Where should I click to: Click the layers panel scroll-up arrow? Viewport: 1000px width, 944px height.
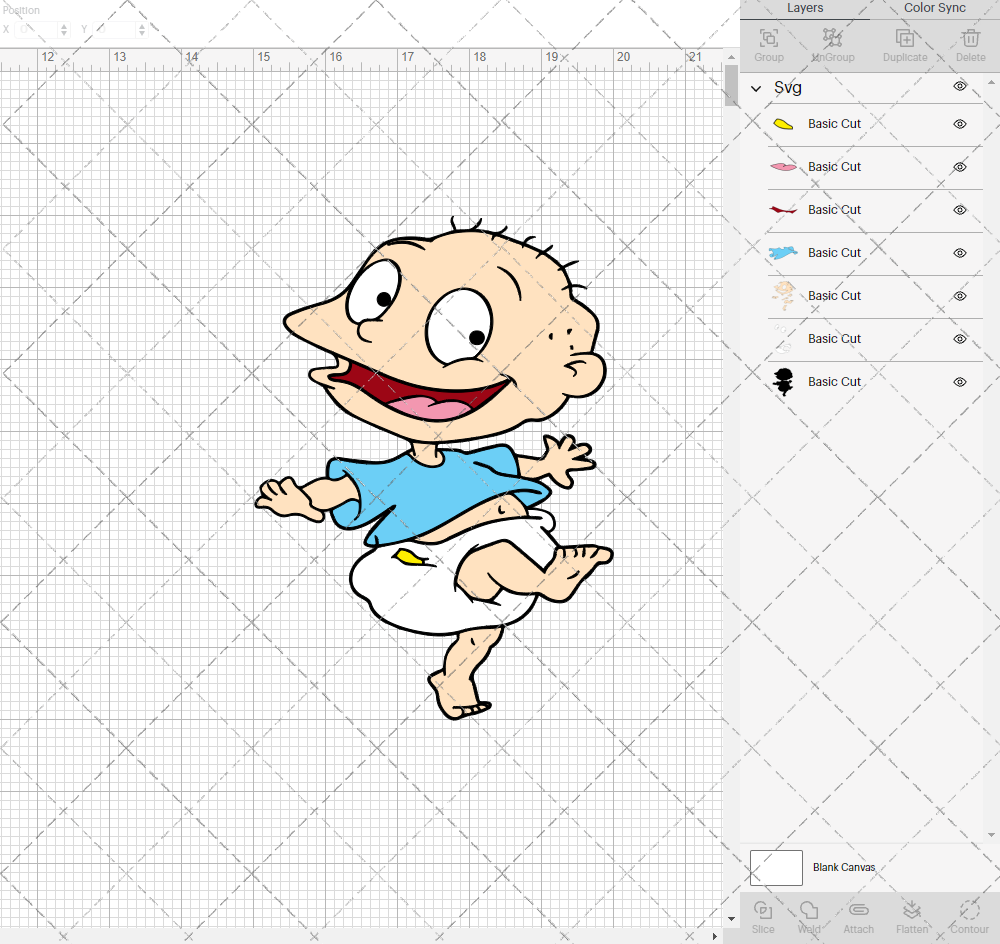coord(991,83)
